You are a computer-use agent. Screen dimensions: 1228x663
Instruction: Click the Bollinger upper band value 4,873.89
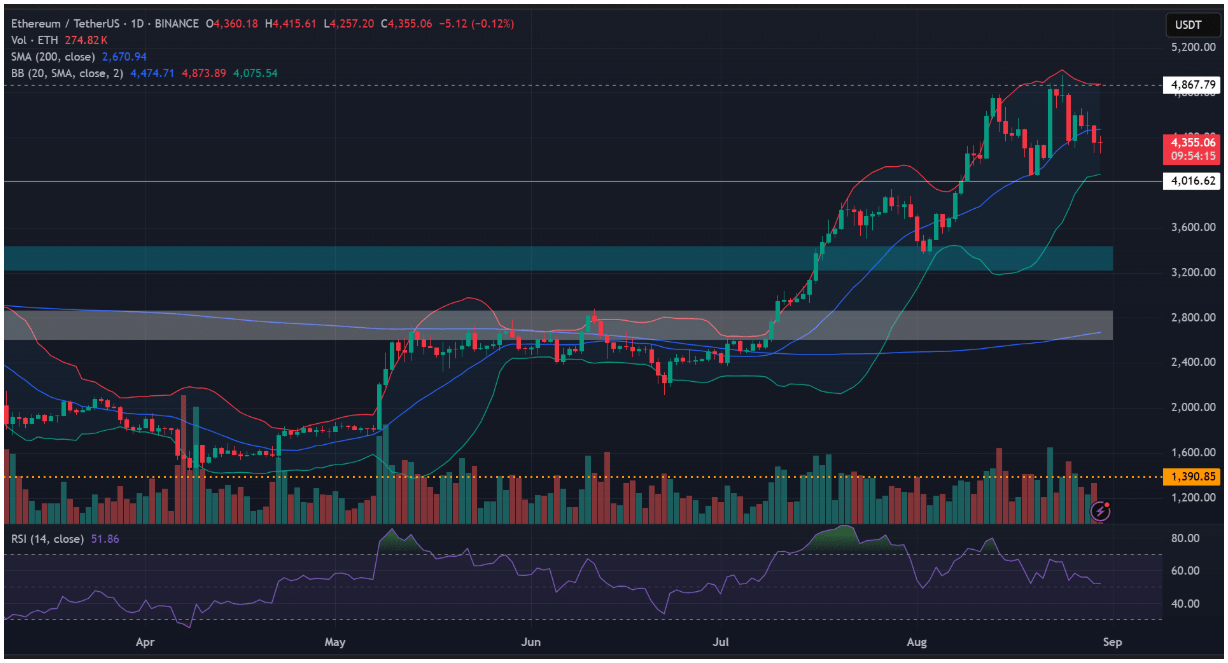click(203, 73)
